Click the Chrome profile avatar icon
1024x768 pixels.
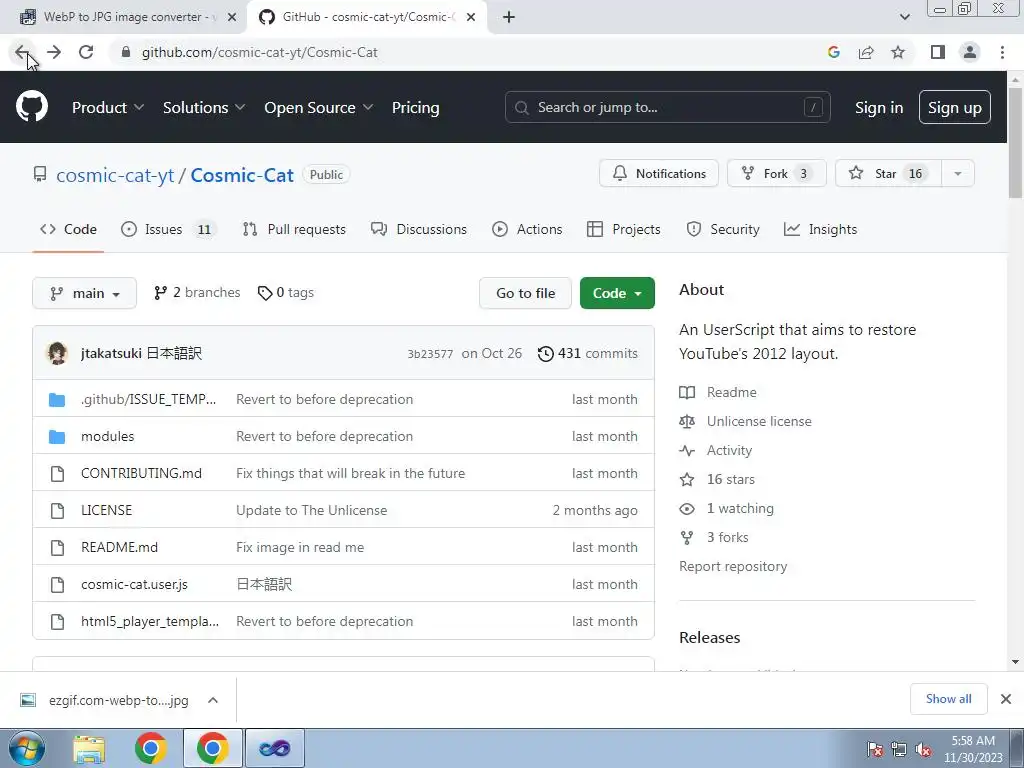coord(970,52)
